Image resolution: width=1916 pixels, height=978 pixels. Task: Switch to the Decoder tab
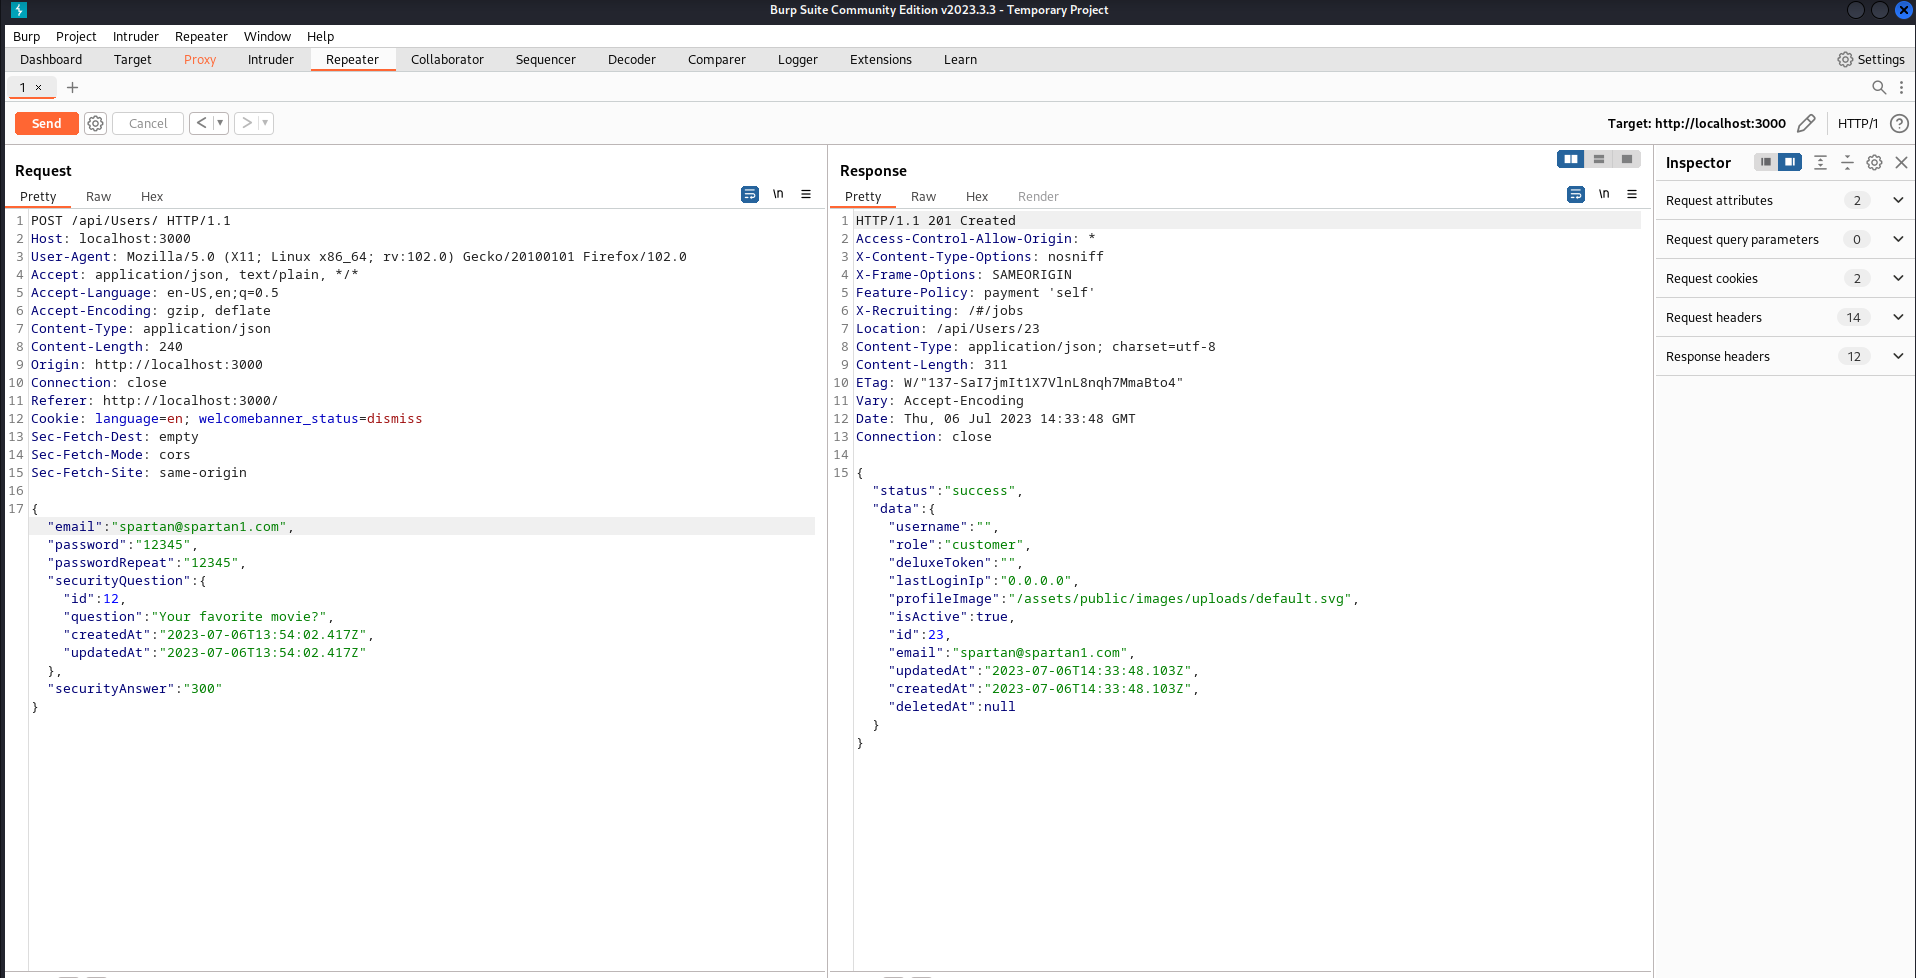click(632, 59)
